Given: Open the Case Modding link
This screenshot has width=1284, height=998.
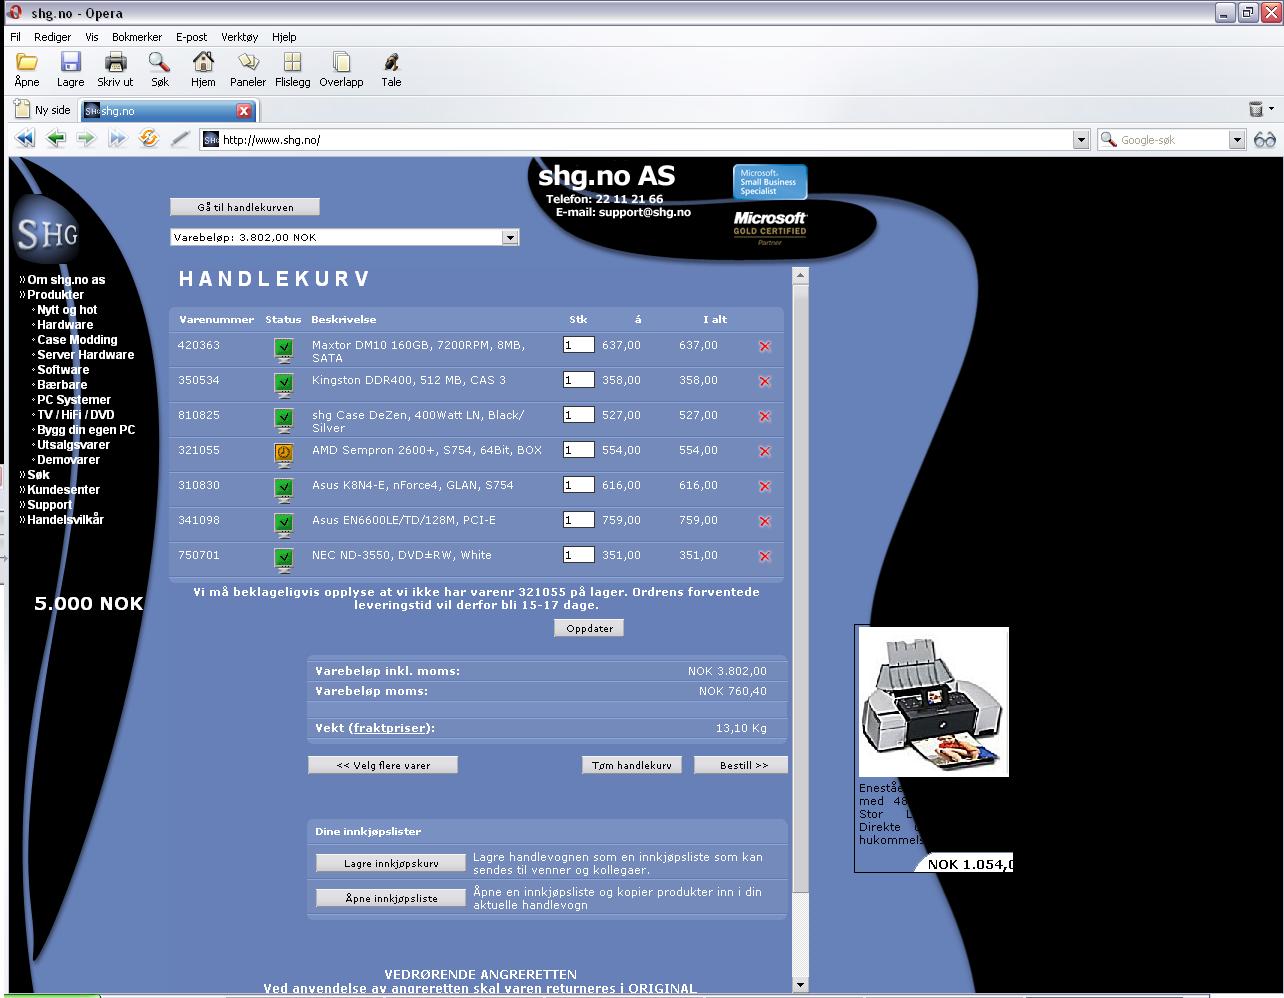Looking at the screenshot, I should pos(77,340).
